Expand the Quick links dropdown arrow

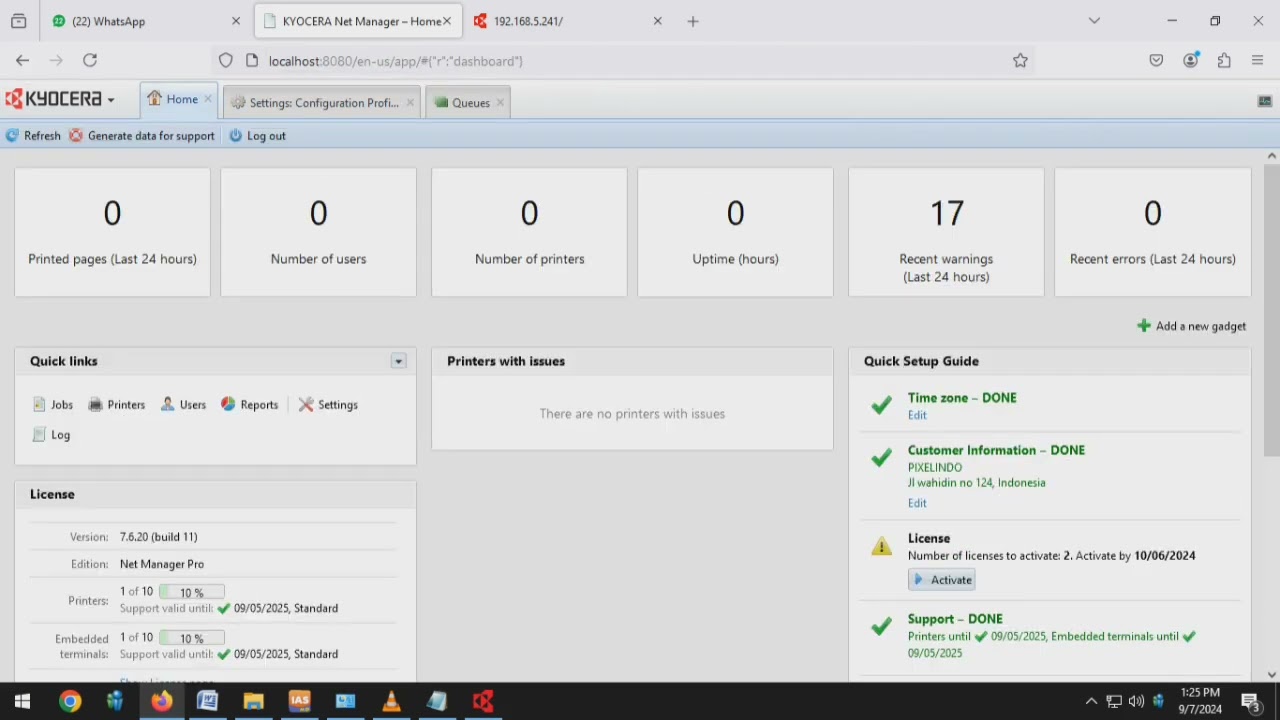pyautogui.click(x=398, y=361)
